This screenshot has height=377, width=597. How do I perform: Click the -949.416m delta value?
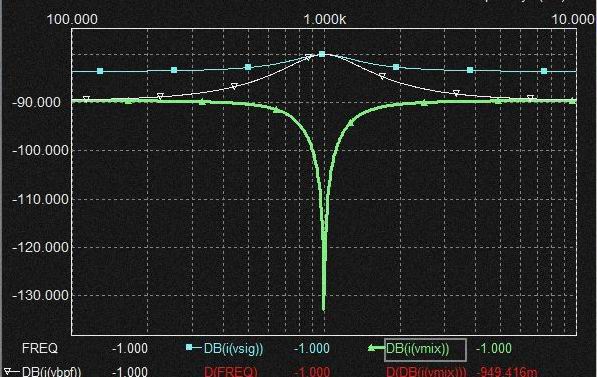click(x=507, y=372)
